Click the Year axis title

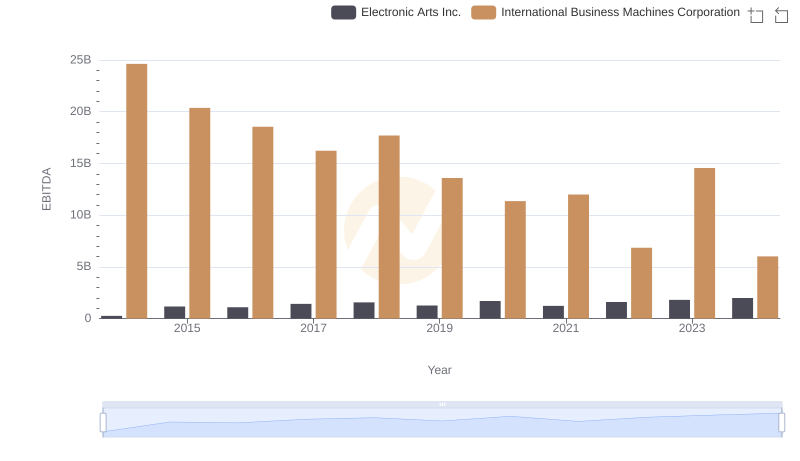tap(439, 370)
